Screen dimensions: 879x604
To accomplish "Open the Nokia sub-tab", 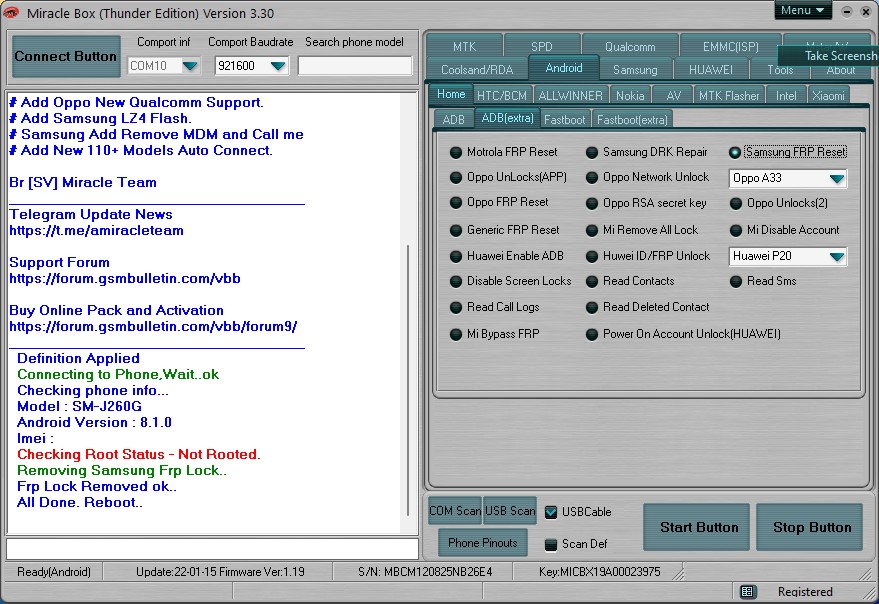I will point(630,96).
